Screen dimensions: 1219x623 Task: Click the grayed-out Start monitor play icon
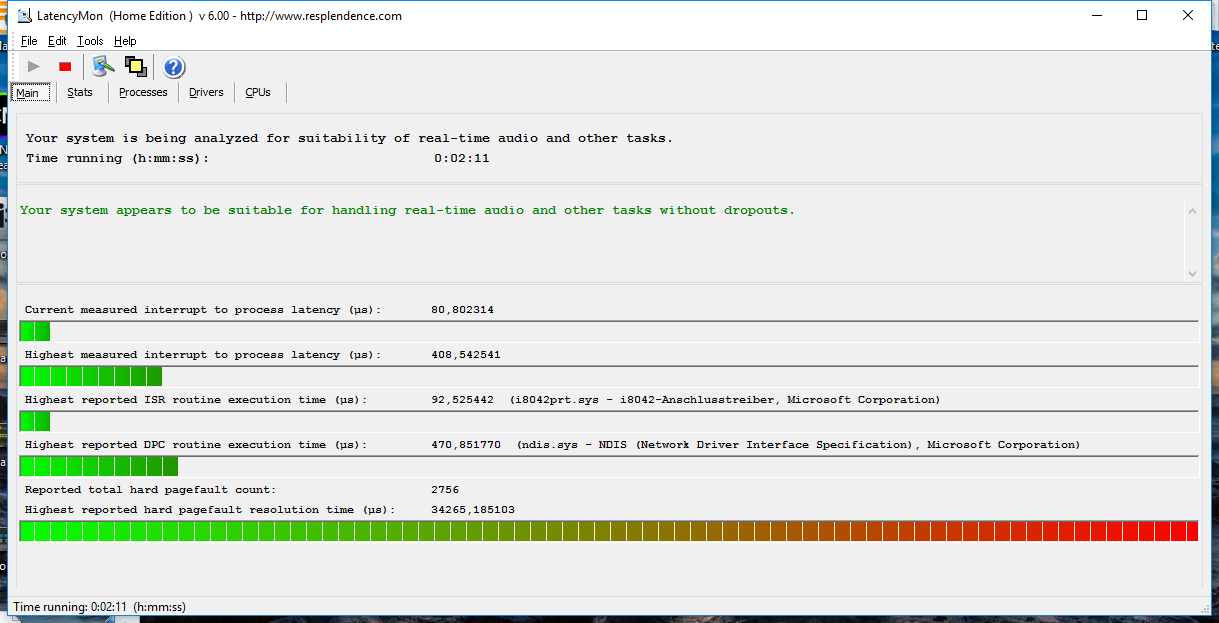[34, 67]
